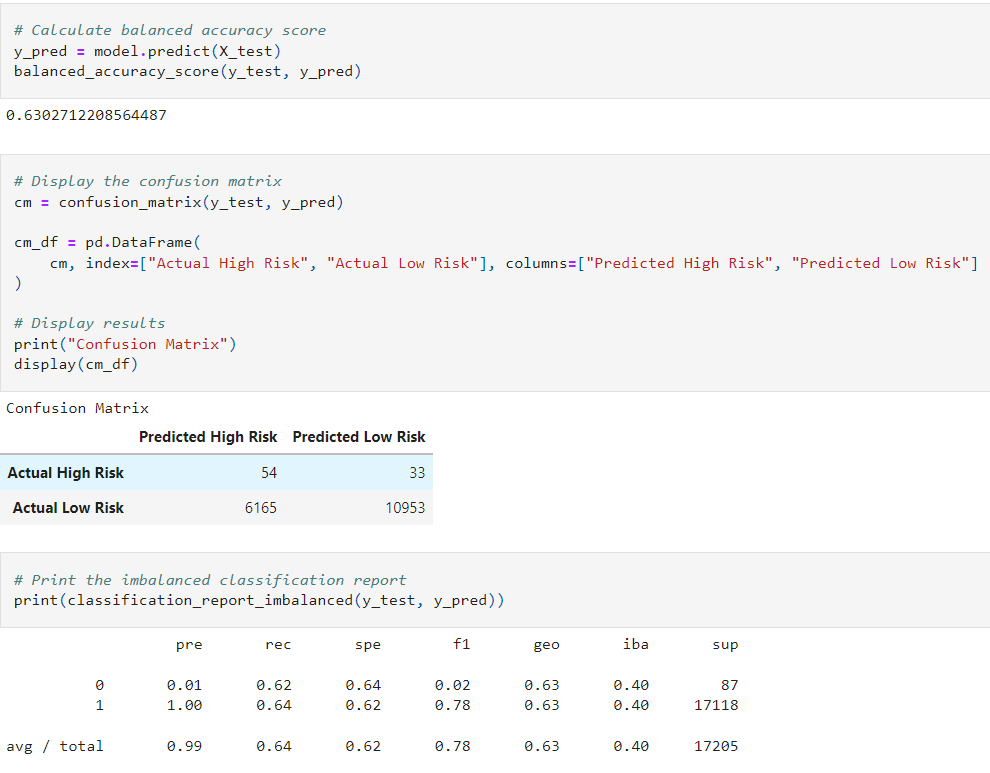Click the cell value 6165
Screen dimensions: 990x773
tap(261, 508)
